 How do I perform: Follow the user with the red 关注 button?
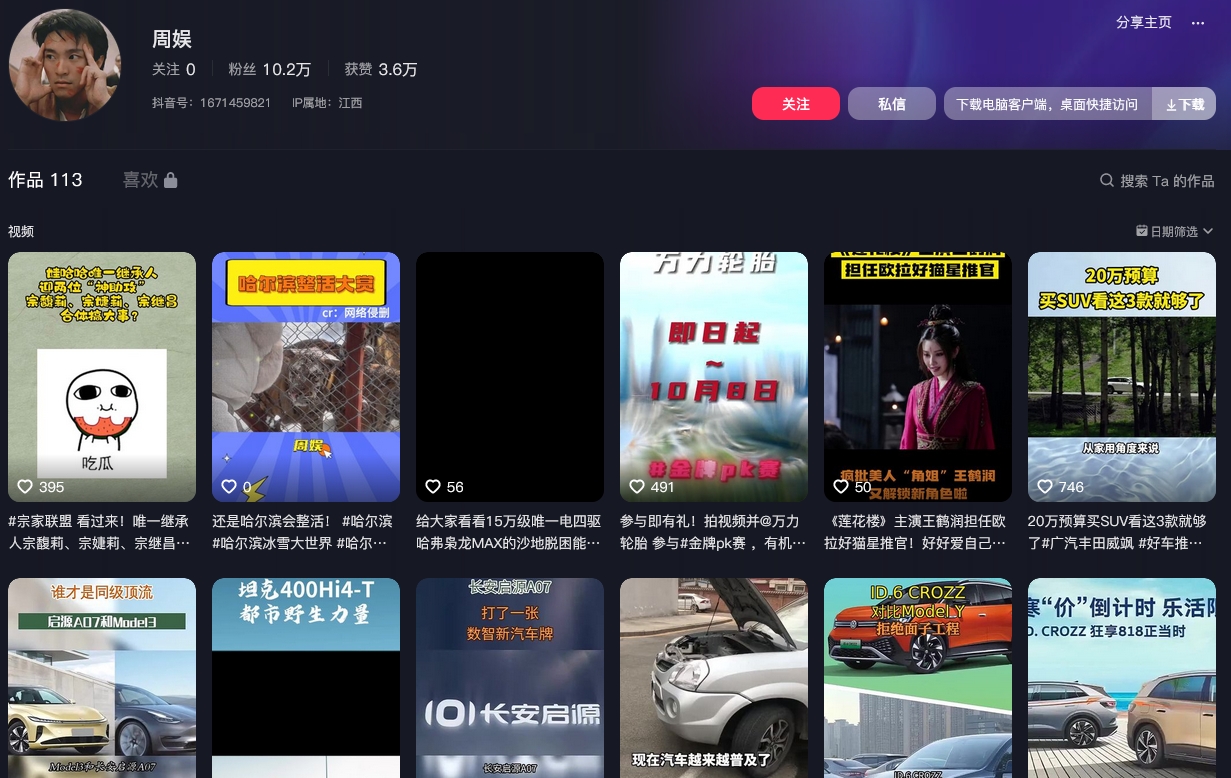click(796, 104)
